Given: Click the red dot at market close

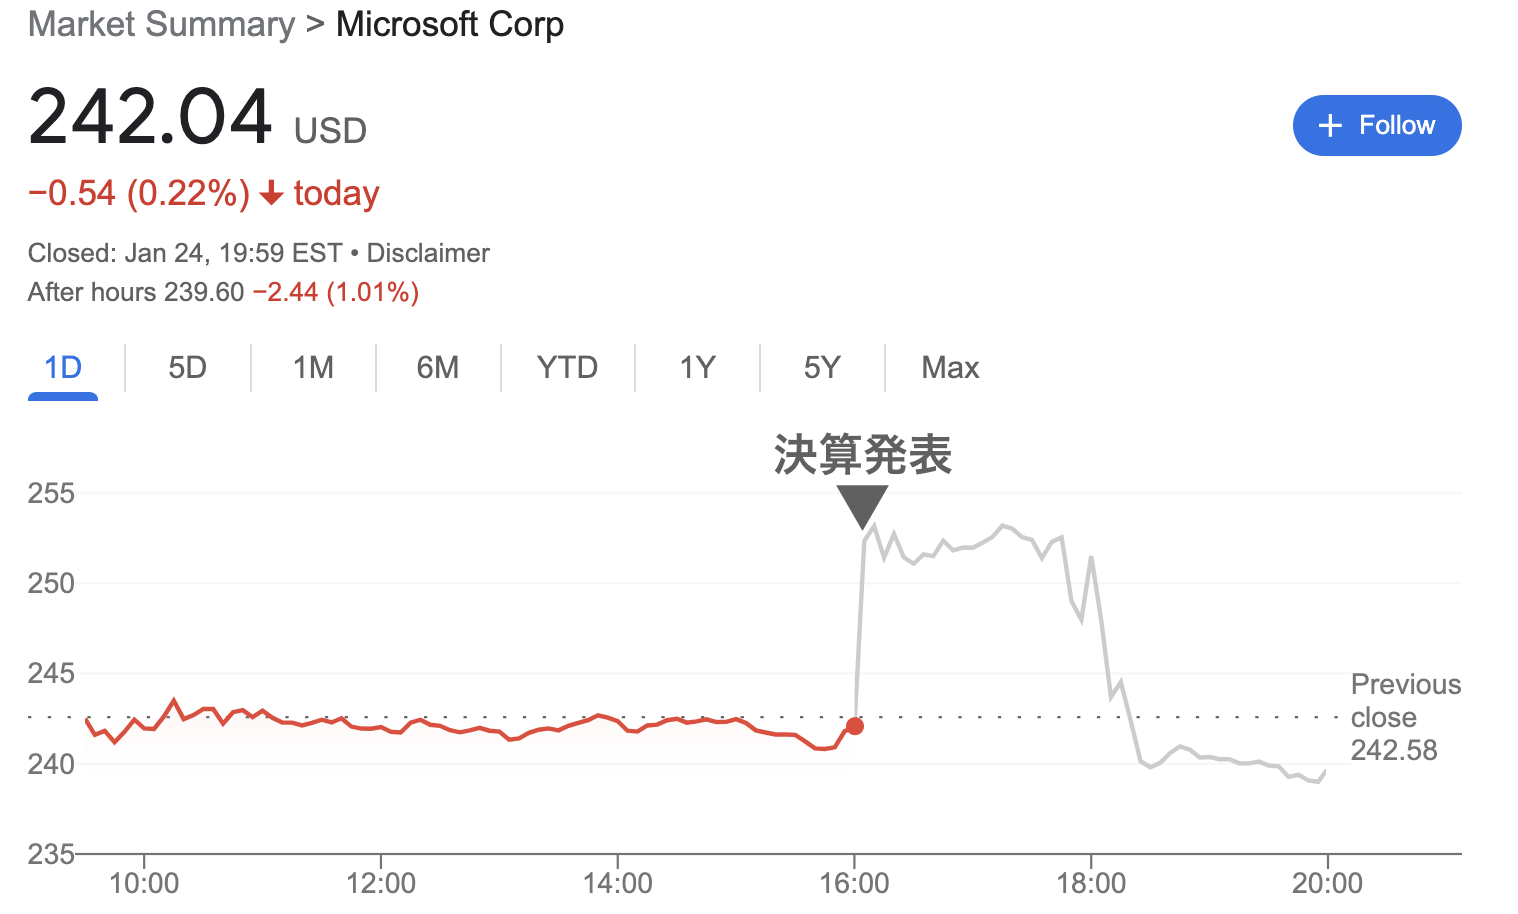Looking at the screenshot, I should click(854, 726).
